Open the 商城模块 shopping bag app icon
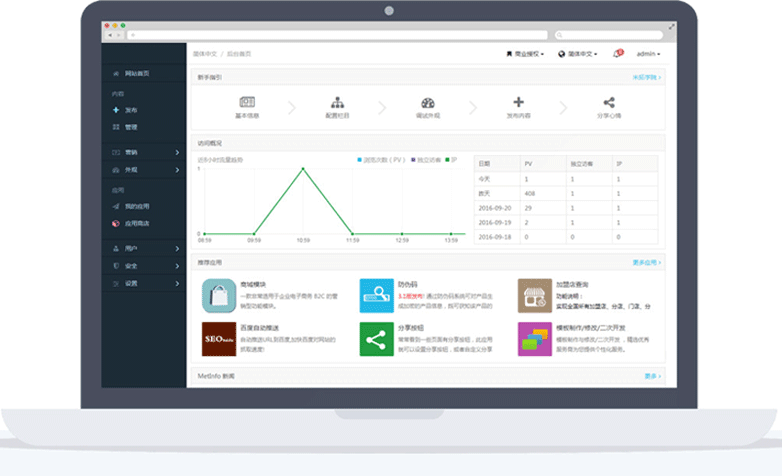 (x=219, y=296)
